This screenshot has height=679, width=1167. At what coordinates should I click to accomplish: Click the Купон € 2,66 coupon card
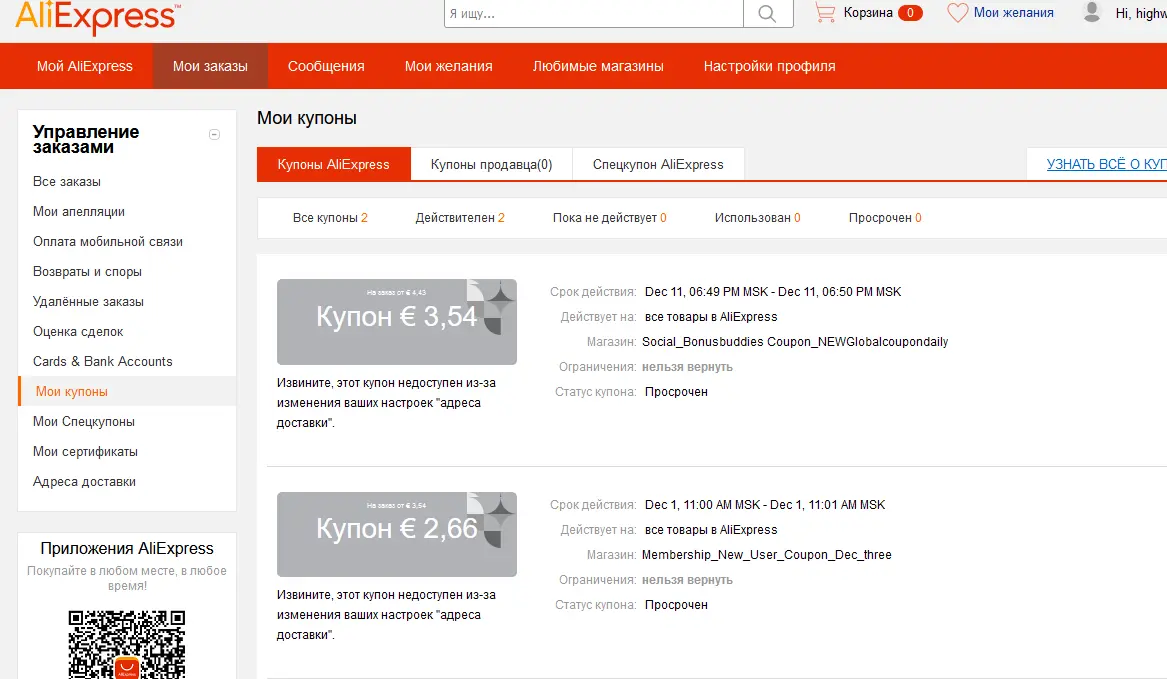point(397,535)
